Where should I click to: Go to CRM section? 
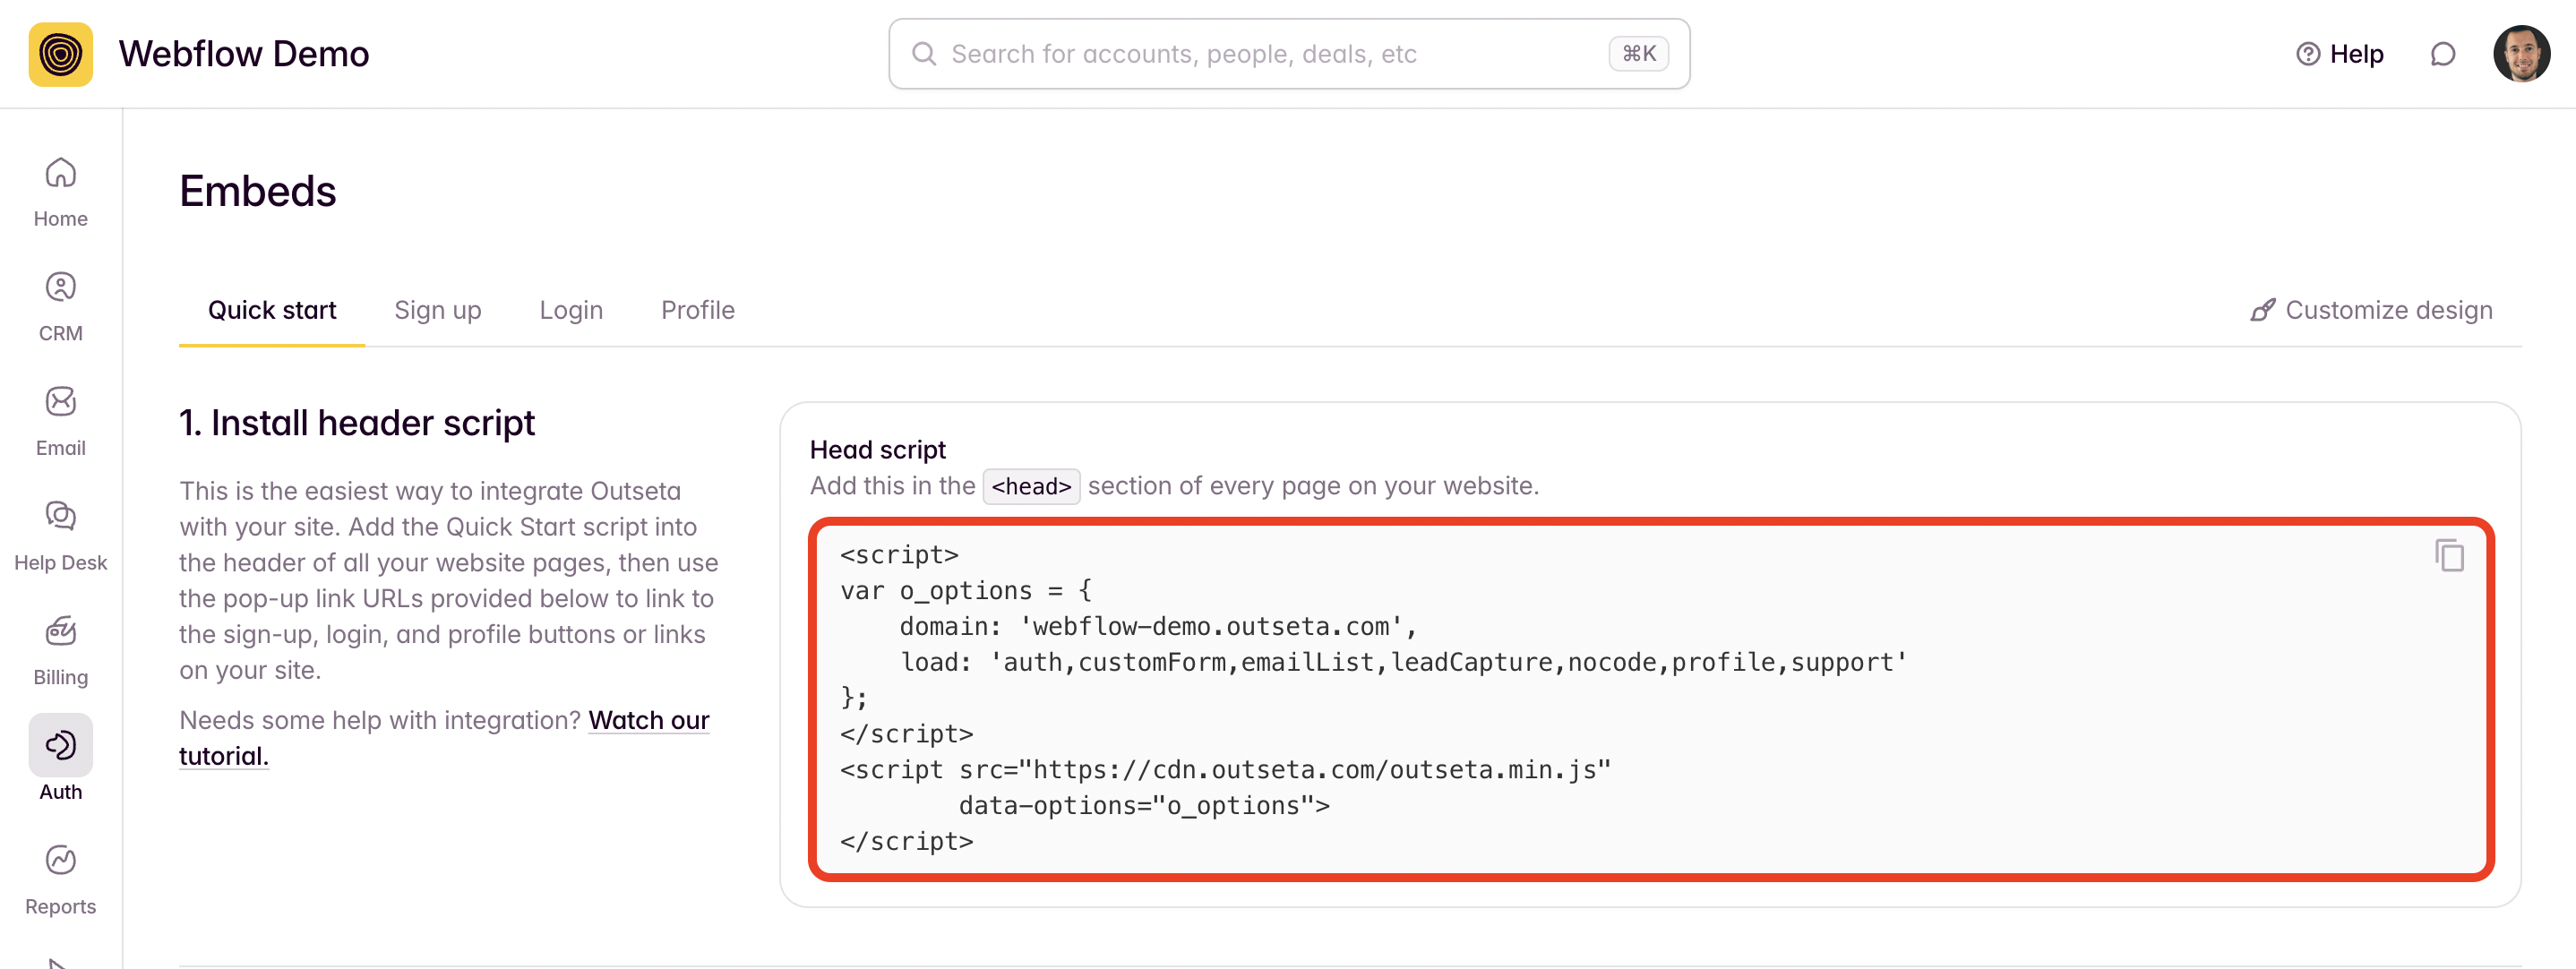pos(60,306)
